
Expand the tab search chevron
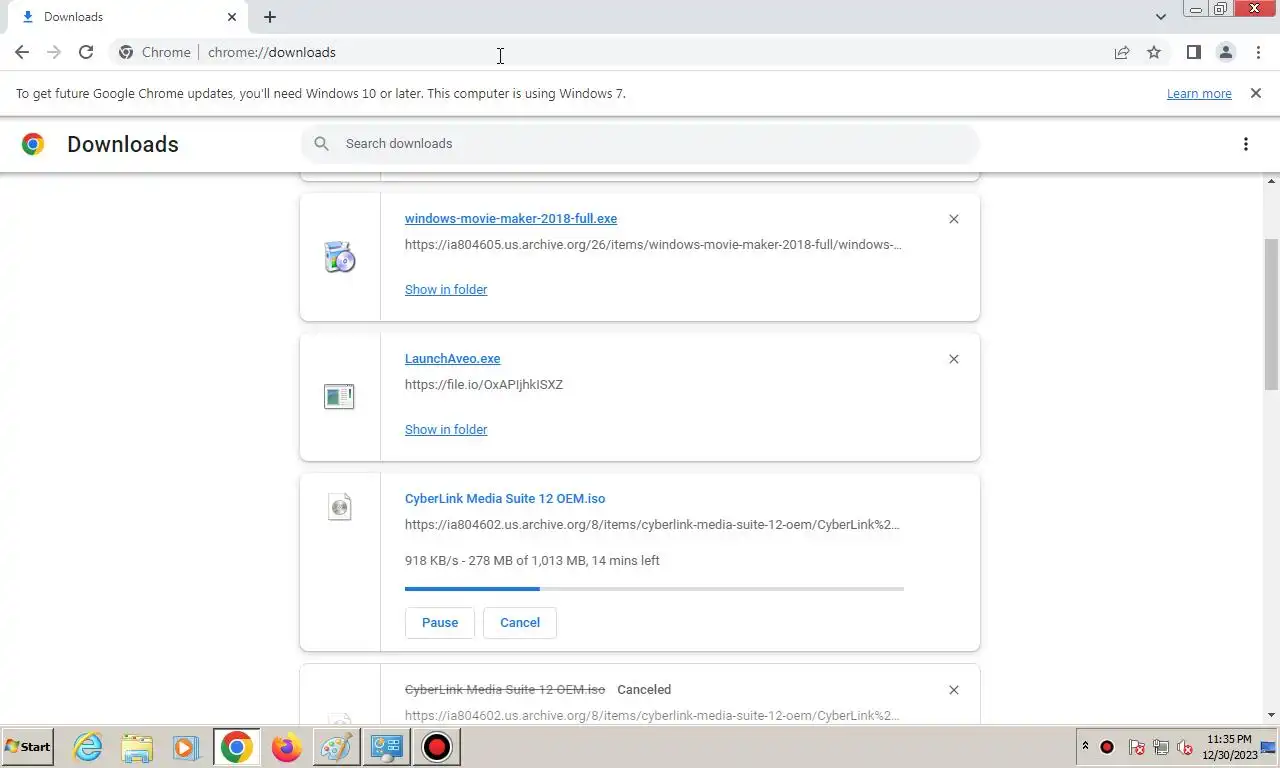click(x=1160, y=17)
